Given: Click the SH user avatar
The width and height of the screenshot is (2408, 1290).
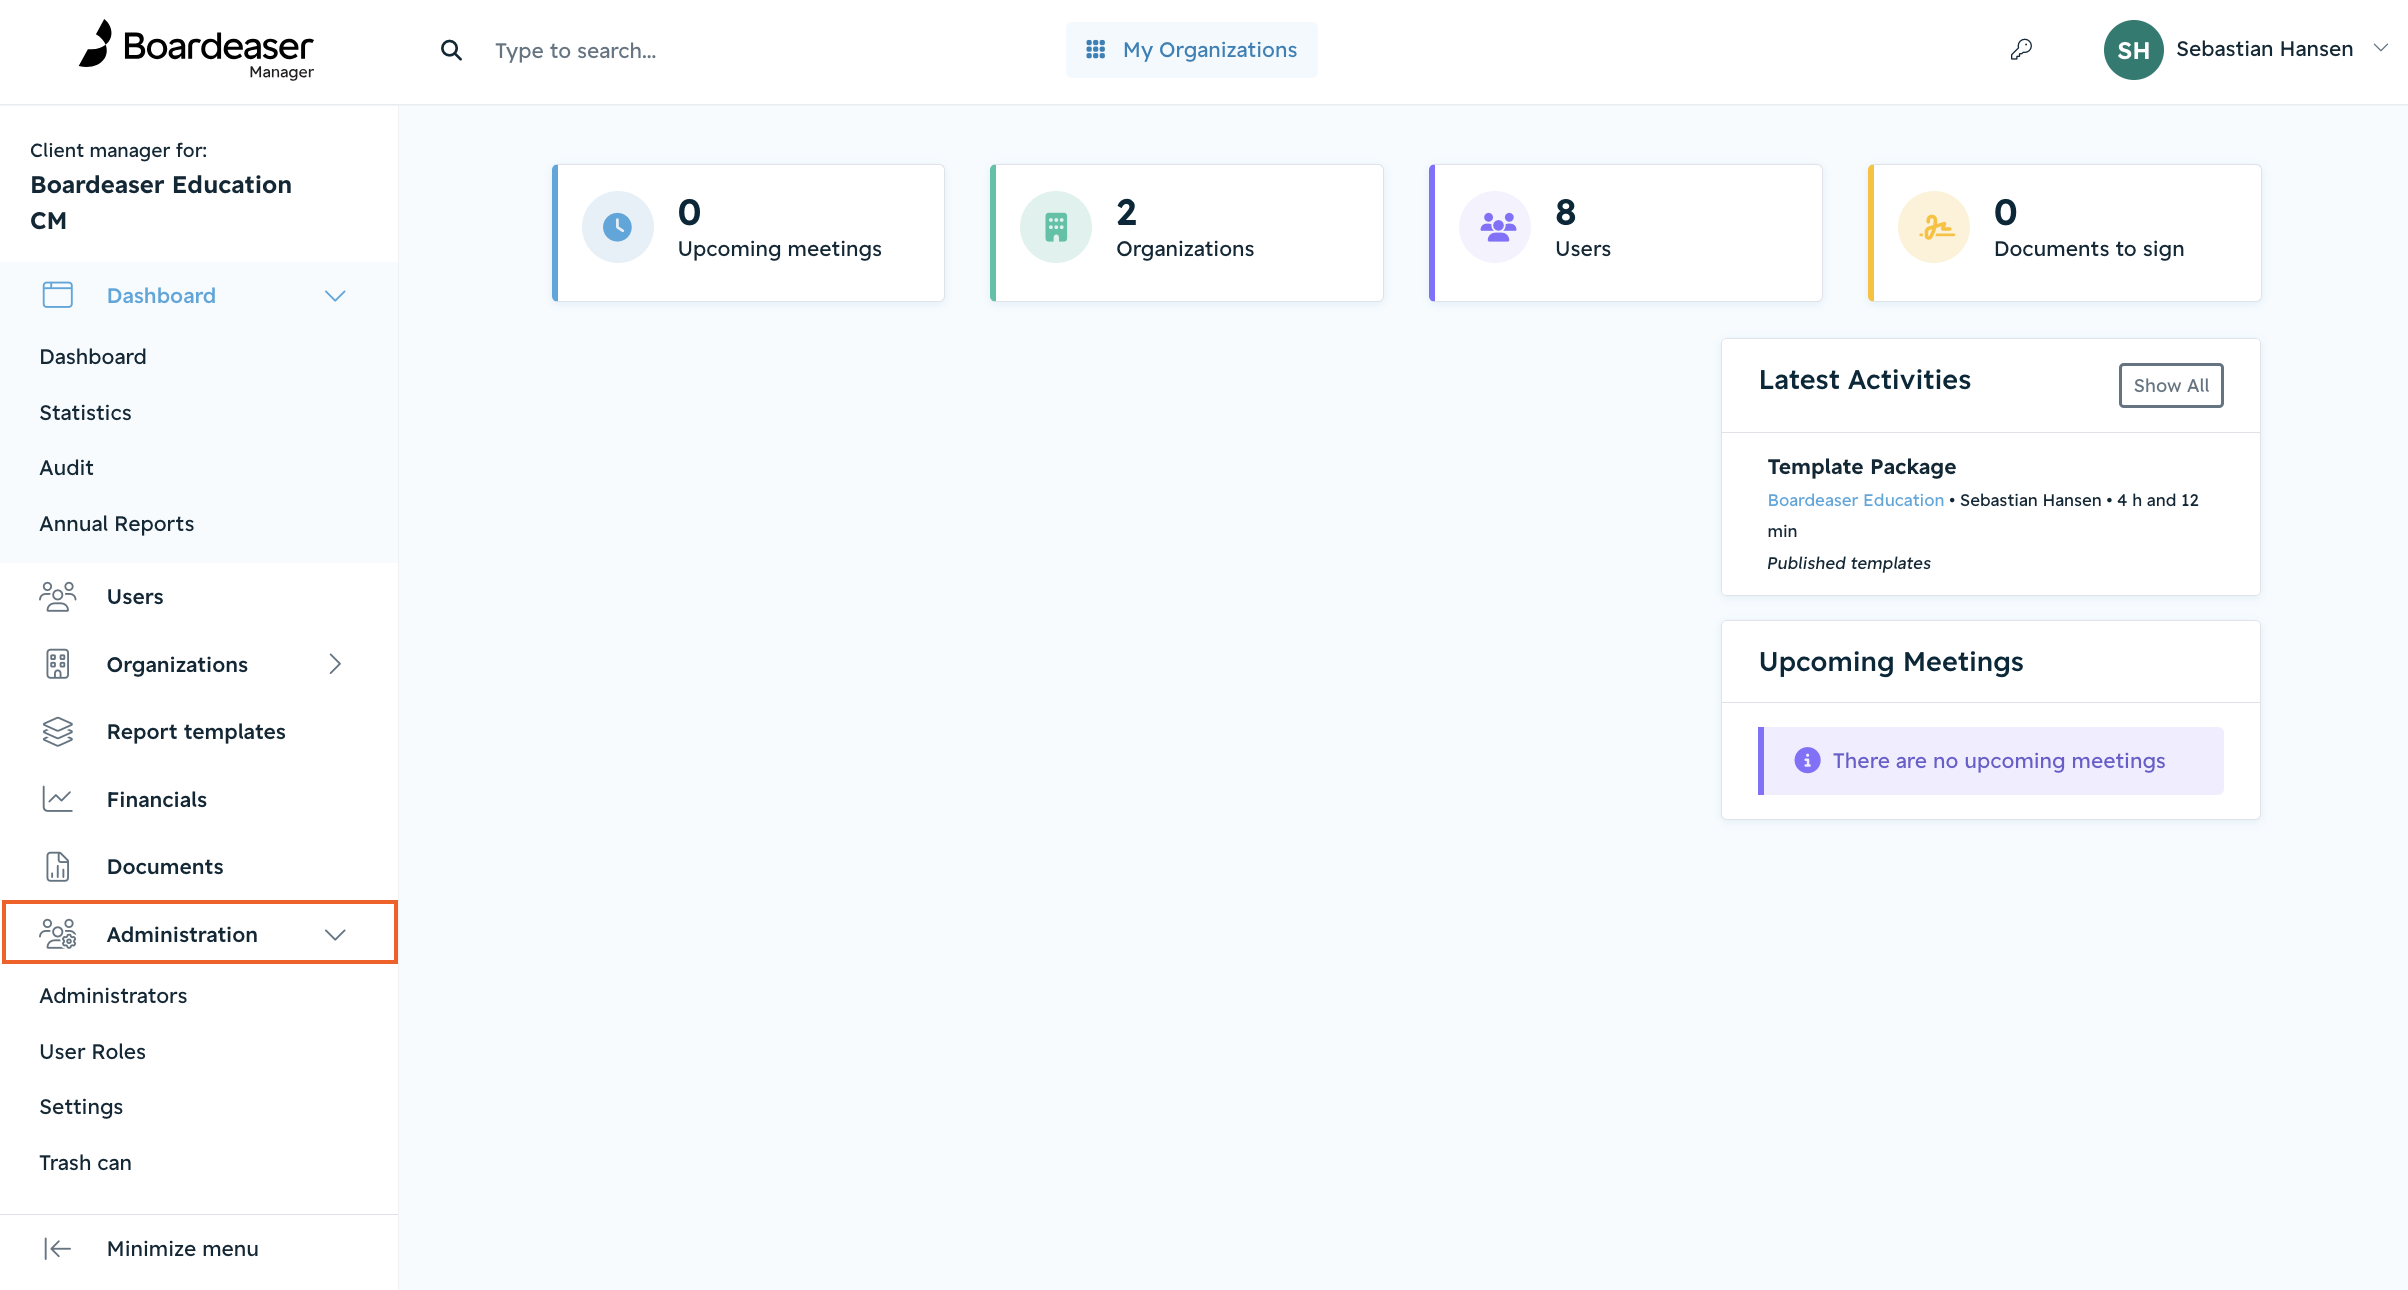Looking at the screenshot, I should 2133,50.
